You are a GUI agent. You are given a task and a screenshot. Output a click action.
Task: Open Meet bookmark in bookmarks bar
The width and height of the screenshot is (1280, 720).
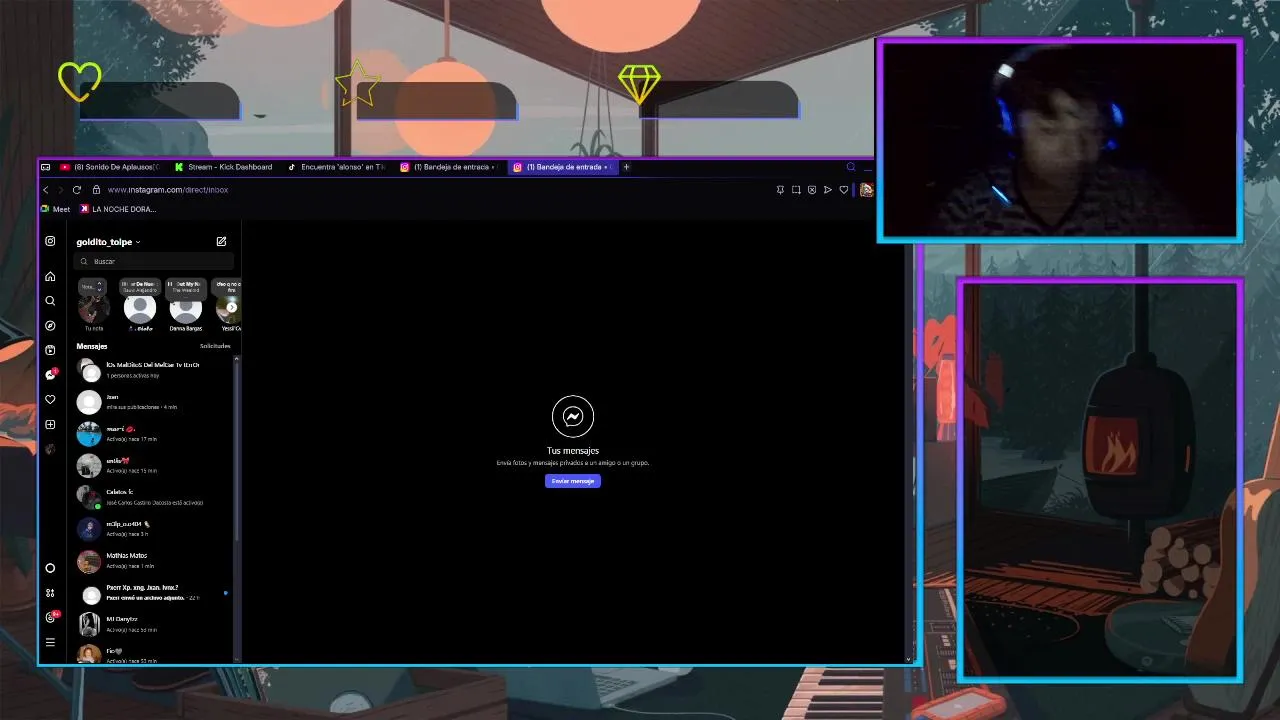tap(56, 209)
